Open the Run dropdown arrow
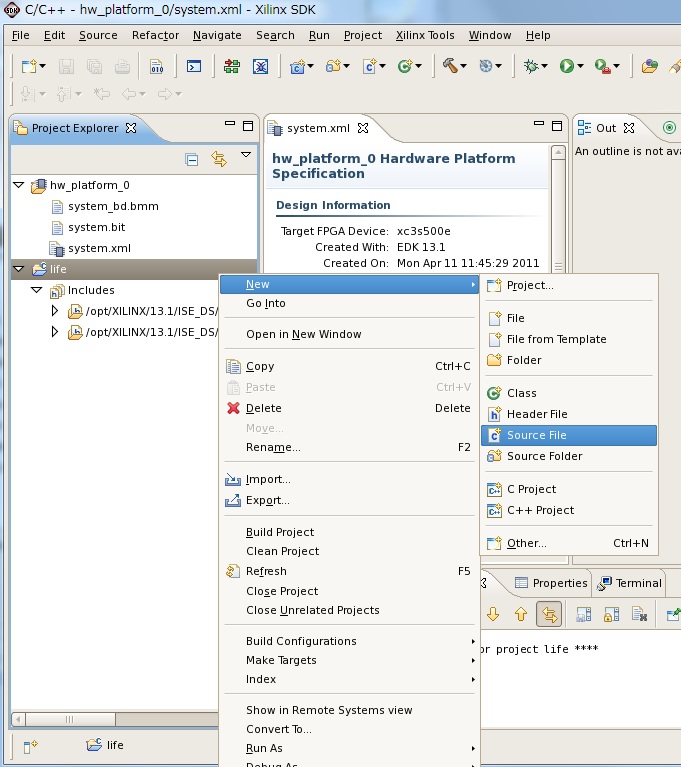This screenshot has height=767, width=681. (x=580, y=66)
